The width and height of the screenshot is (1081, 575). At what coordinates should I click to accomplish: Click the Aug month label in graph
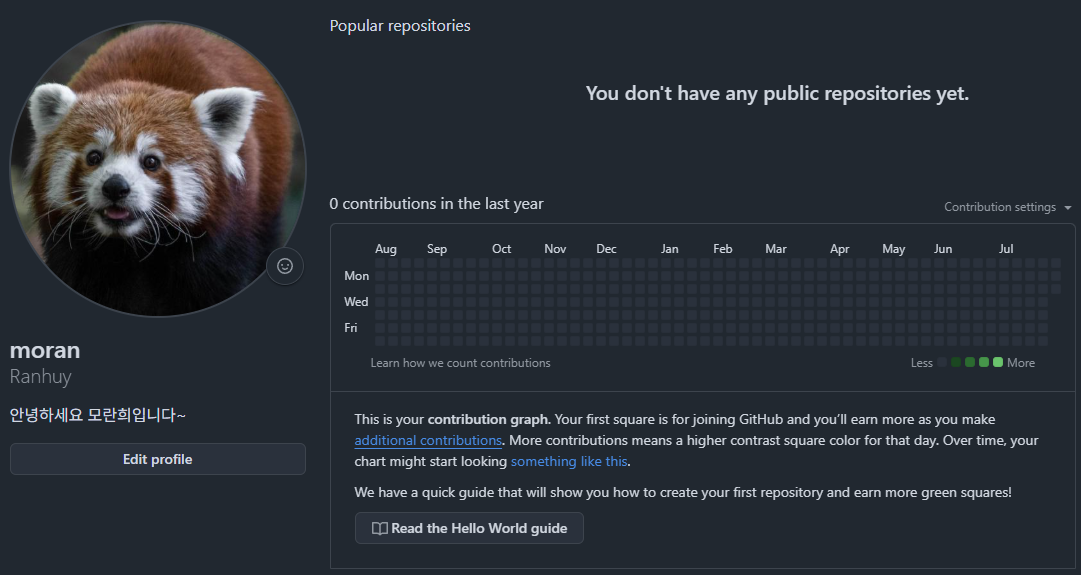pyautogui.click(x=385, y=249)
